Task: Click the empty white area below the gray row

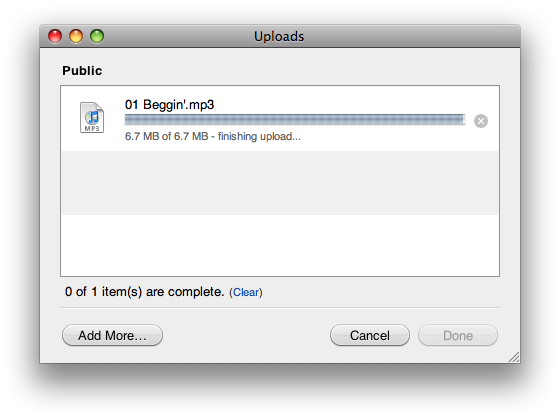Action: (x=280, y=245)
